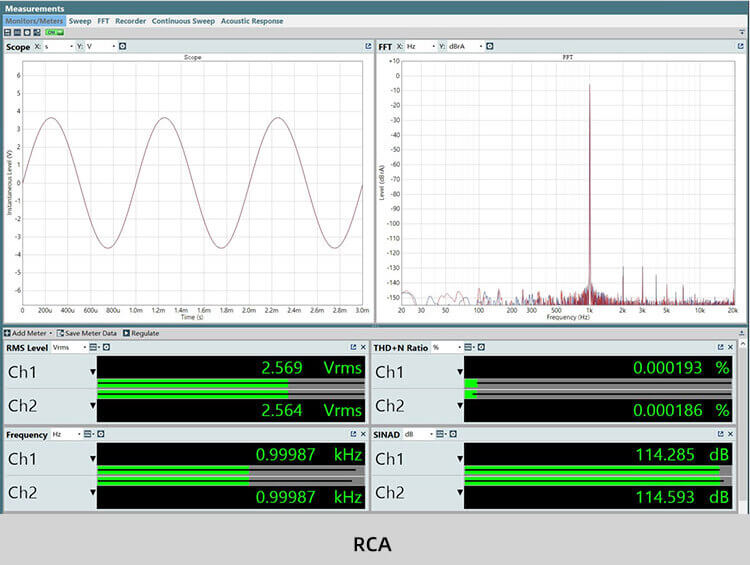
Task: Close the SINAD meter panel
Action: point(731,434)
